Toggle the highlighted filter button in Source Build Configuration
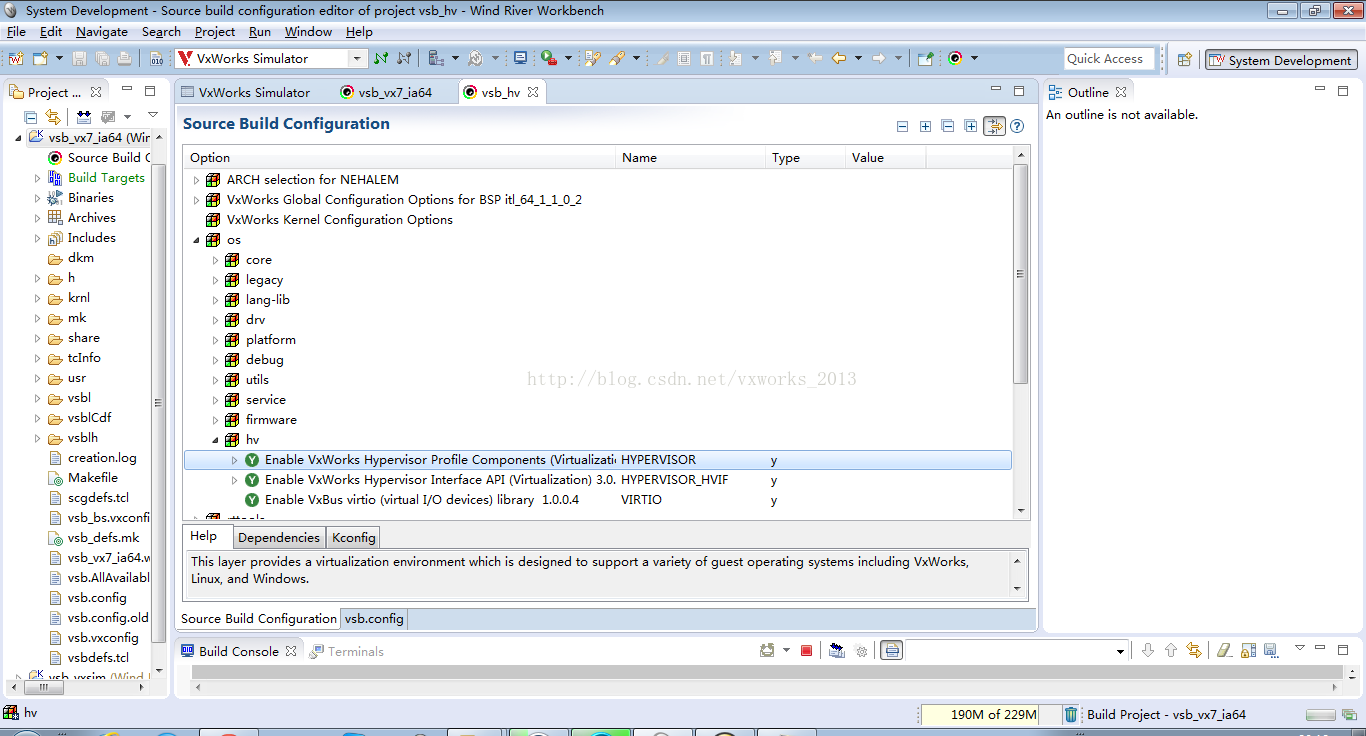Viewport: 1366px width, 736px height. coord(994,127)
